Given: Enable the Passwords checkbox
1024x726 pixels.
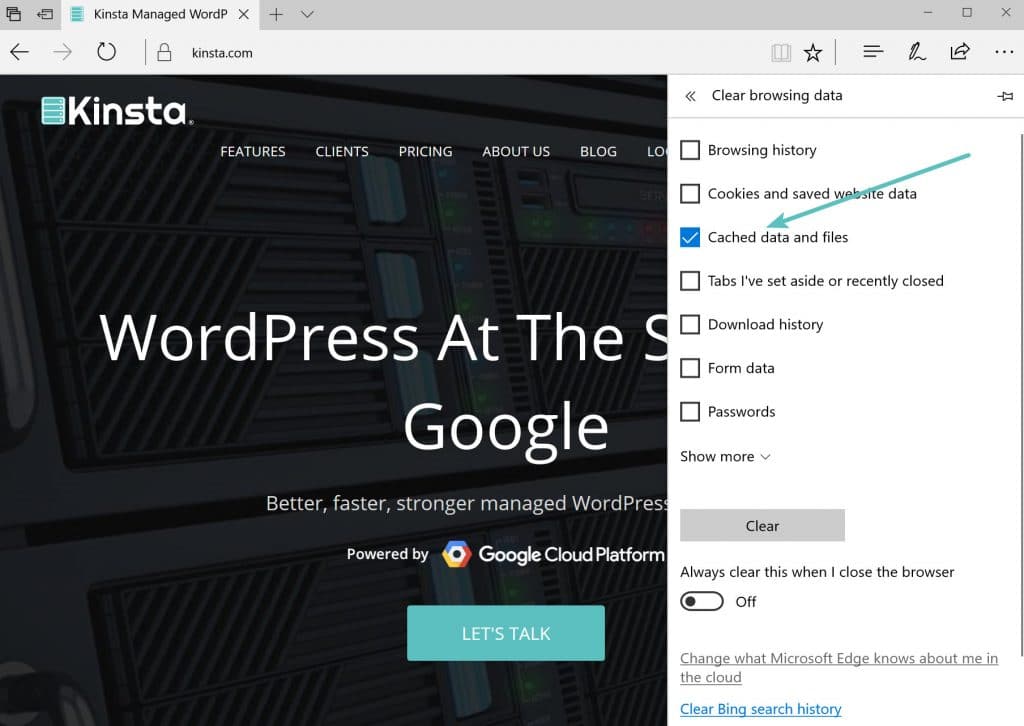Looking at the screenshot, I should [x=690, y=411].
